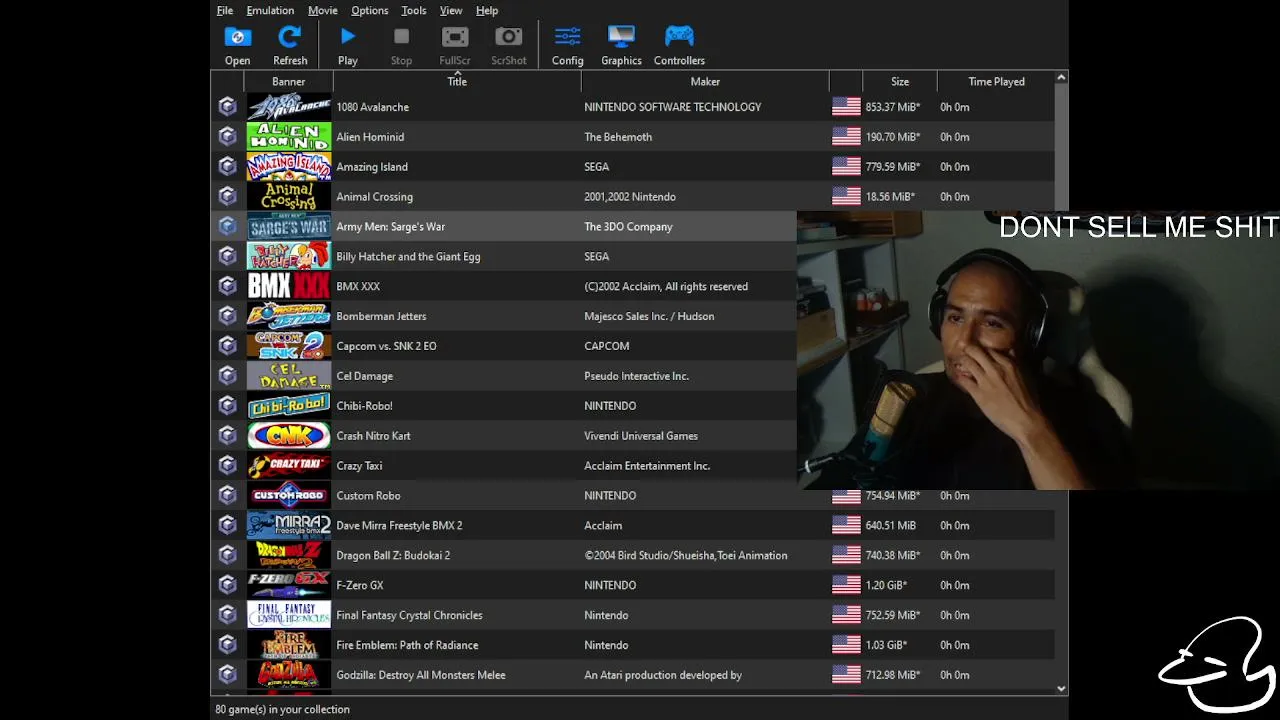Select "Godzilla: Destroy All Monsters Melee" title

(420, 675)
